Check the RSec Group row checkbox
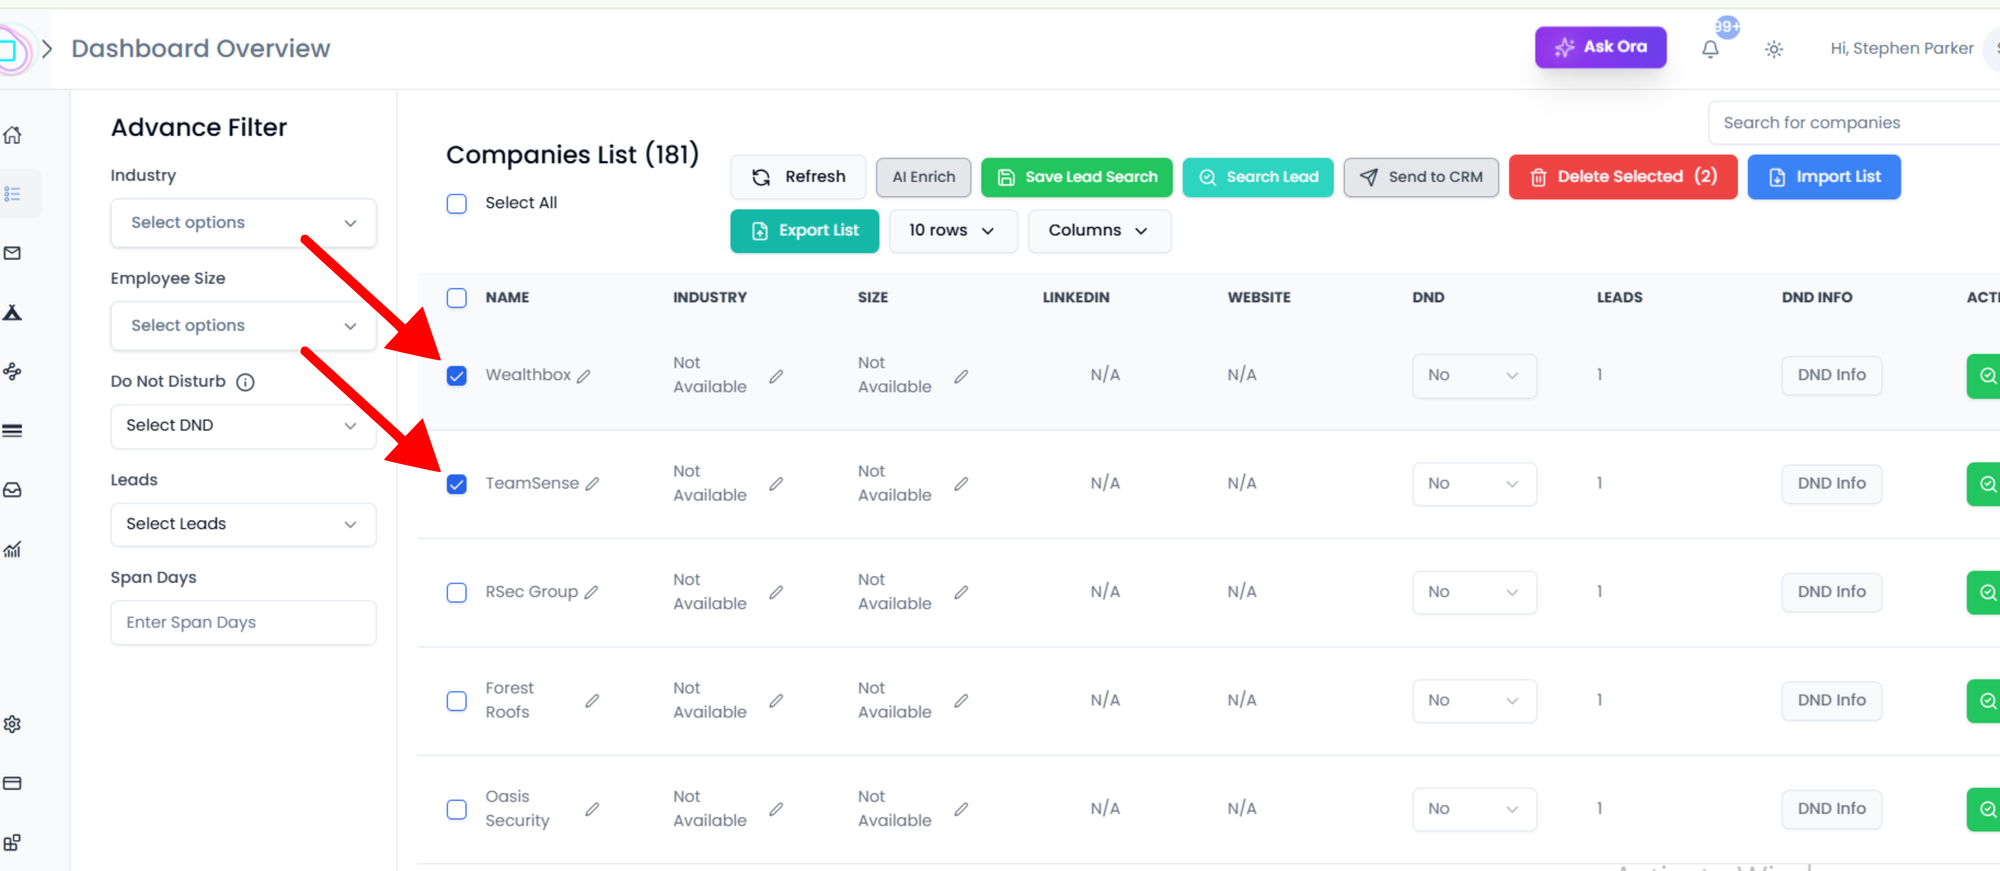Viewport: 2000px width, 871px height. [457, 593]
